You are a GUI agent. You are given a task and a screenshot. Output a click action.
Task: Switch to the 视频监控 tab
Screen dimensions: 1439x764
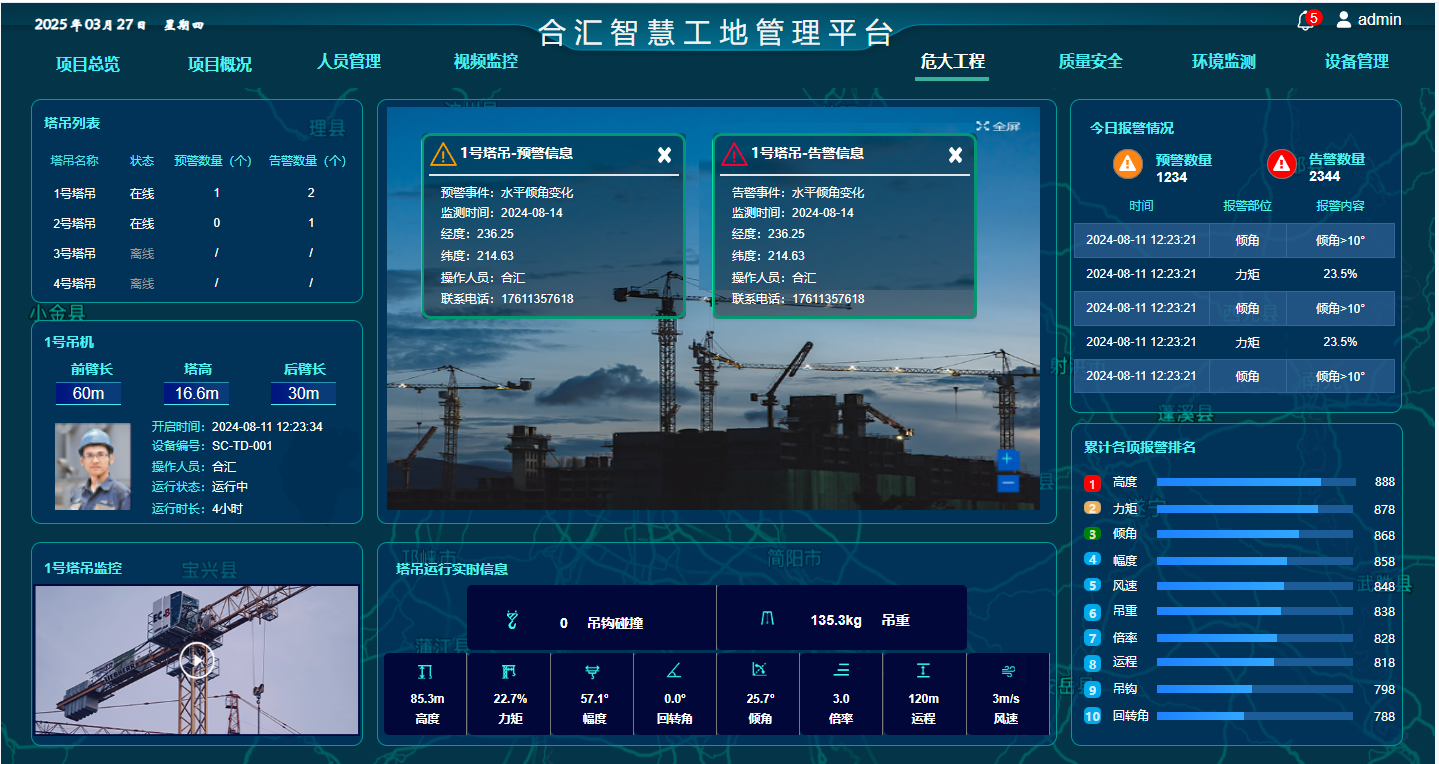click(485, 61)
